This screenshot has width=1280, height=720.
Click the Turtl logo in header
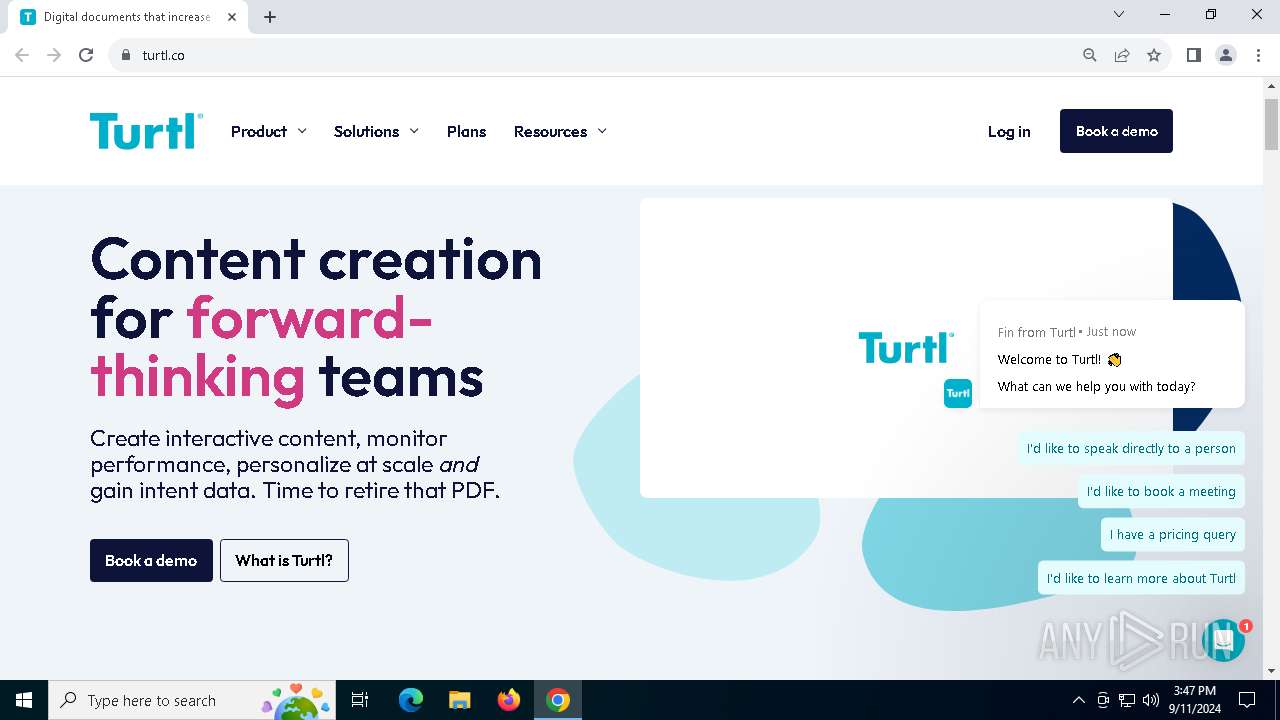point(146,131)
